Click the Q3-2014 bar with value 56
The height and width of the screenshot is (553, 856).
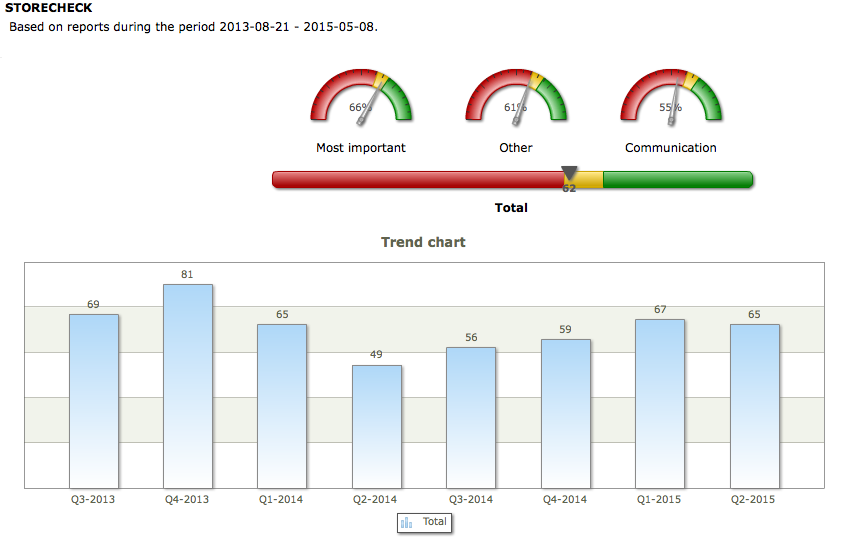[x=471, y=417]
